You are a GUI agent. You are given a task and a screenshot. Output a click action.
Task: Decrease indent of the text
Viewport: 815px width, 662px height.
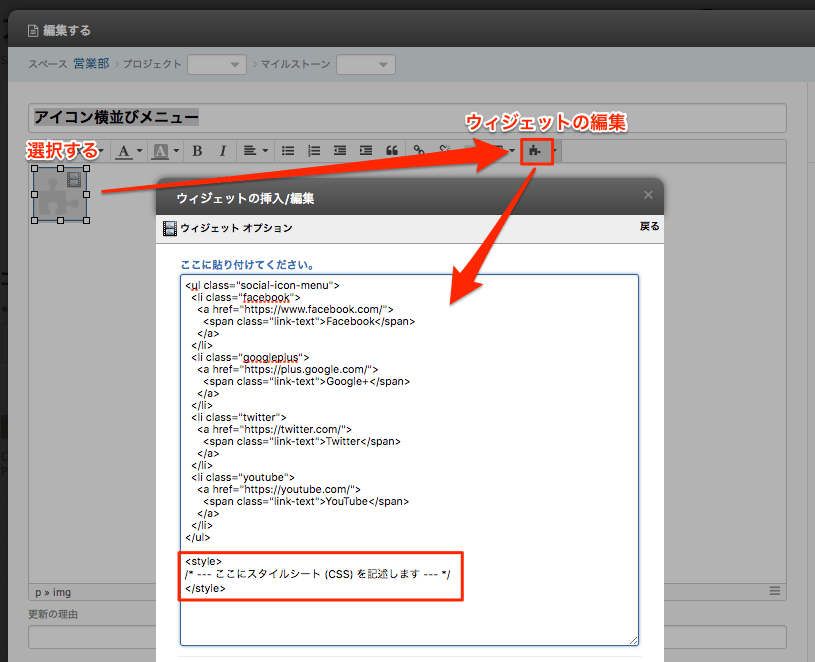tap(340, 151)
